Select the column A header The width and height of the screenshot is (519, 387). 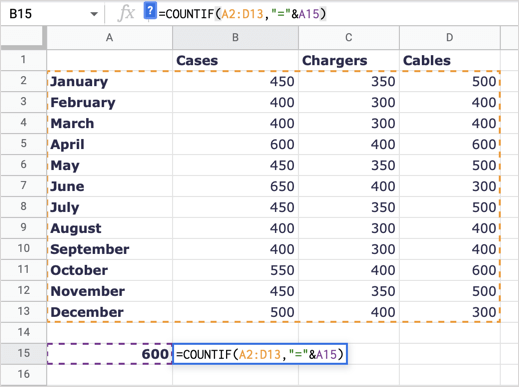[109, 38]
